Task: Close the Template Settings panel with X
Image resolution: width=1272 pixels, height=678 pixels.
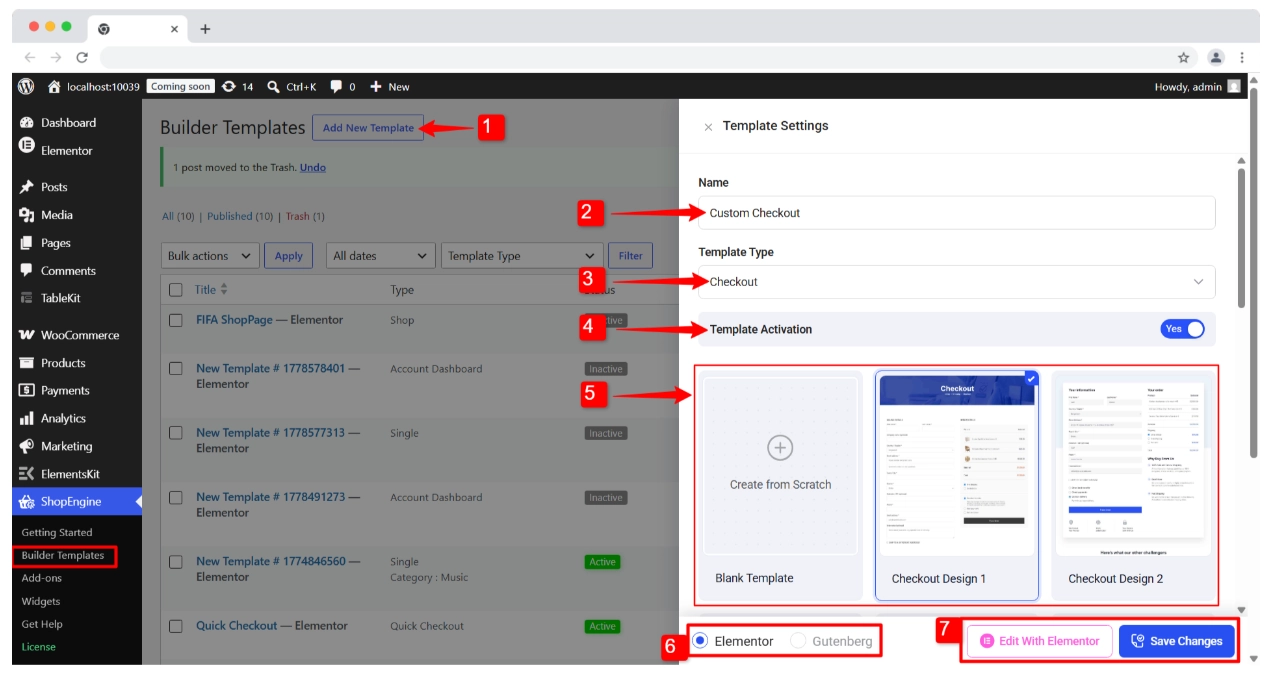Action: pyautogui.click(x=708, y=127)
